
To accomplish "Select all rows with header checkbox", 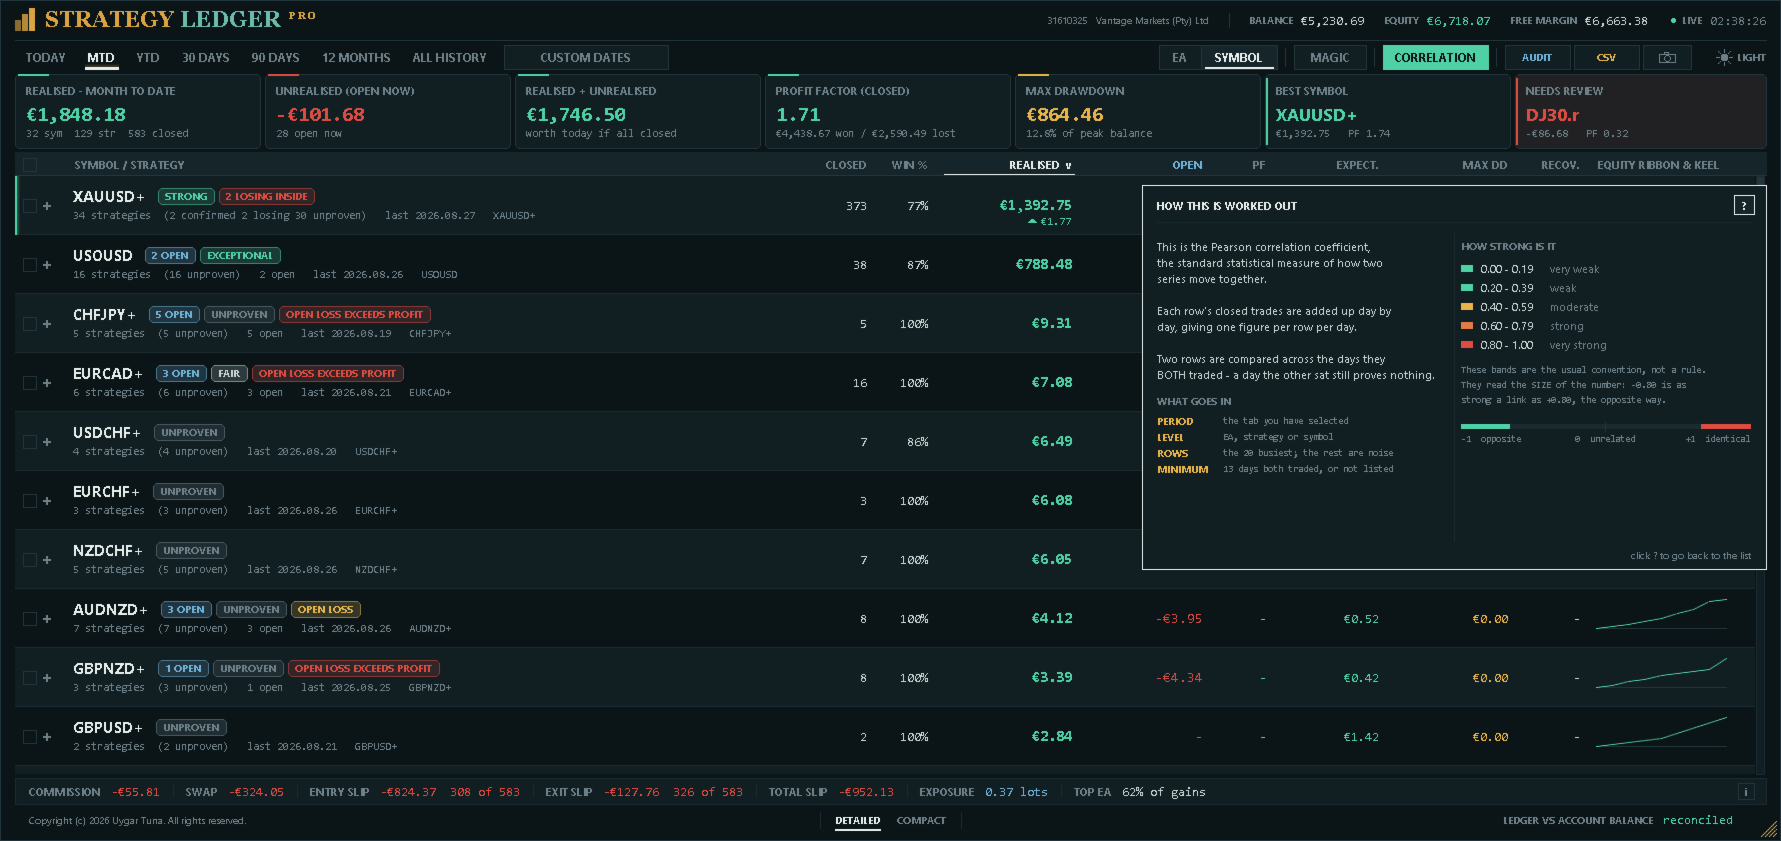I will pos(30,165).
